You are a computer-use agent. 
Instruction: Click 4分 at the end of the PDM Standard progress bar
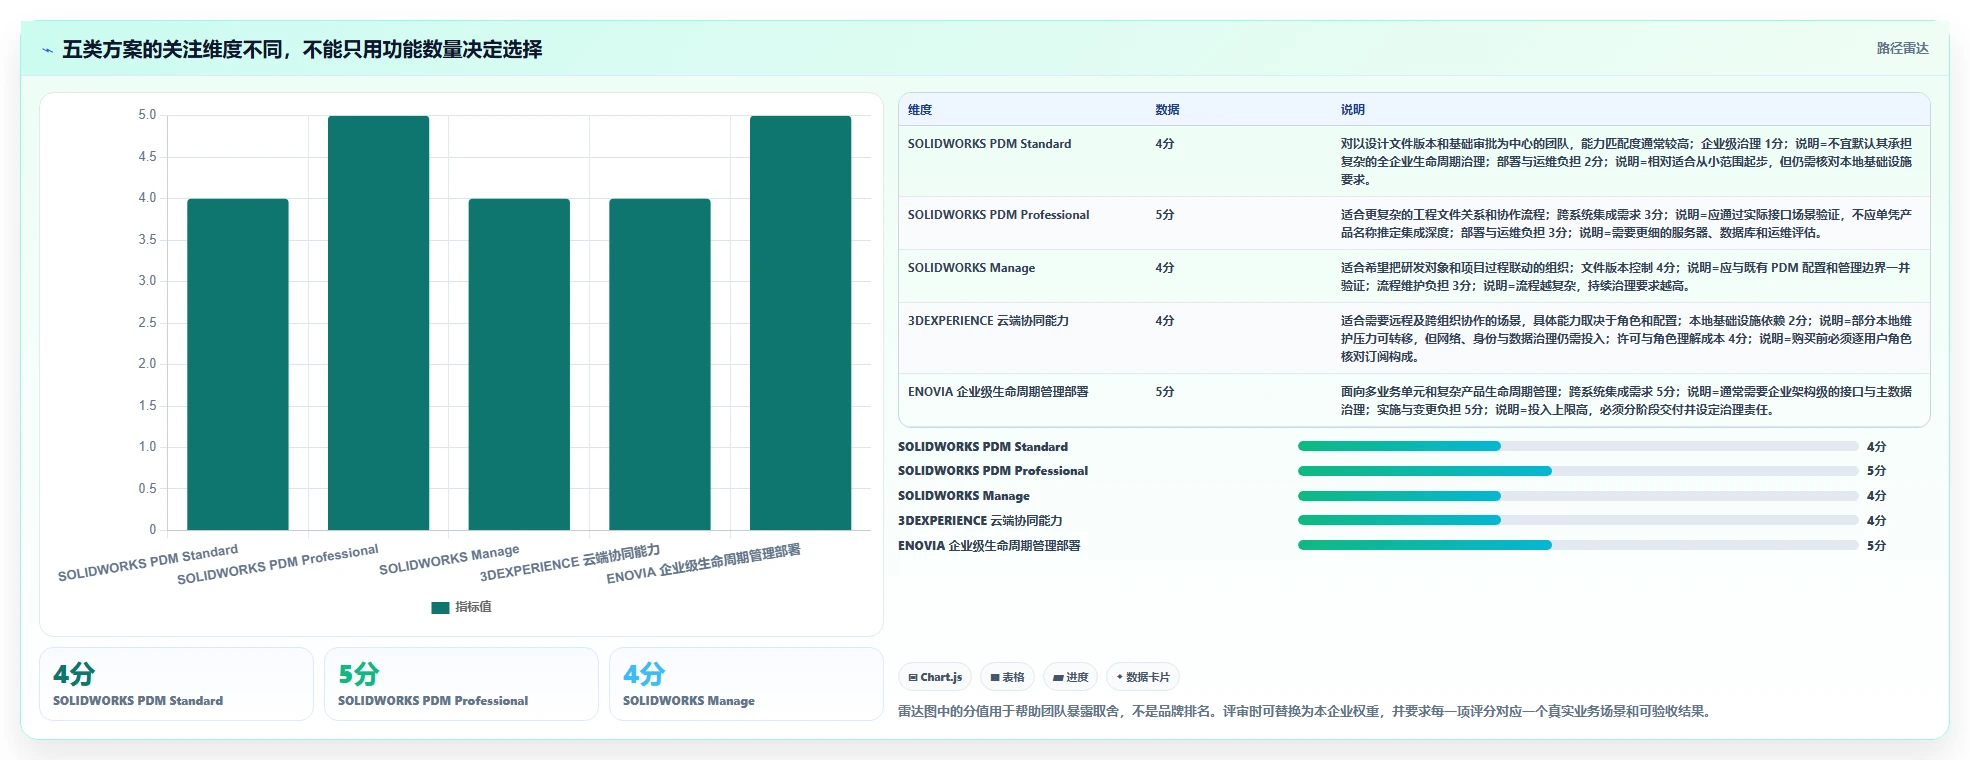[1877, 447]
